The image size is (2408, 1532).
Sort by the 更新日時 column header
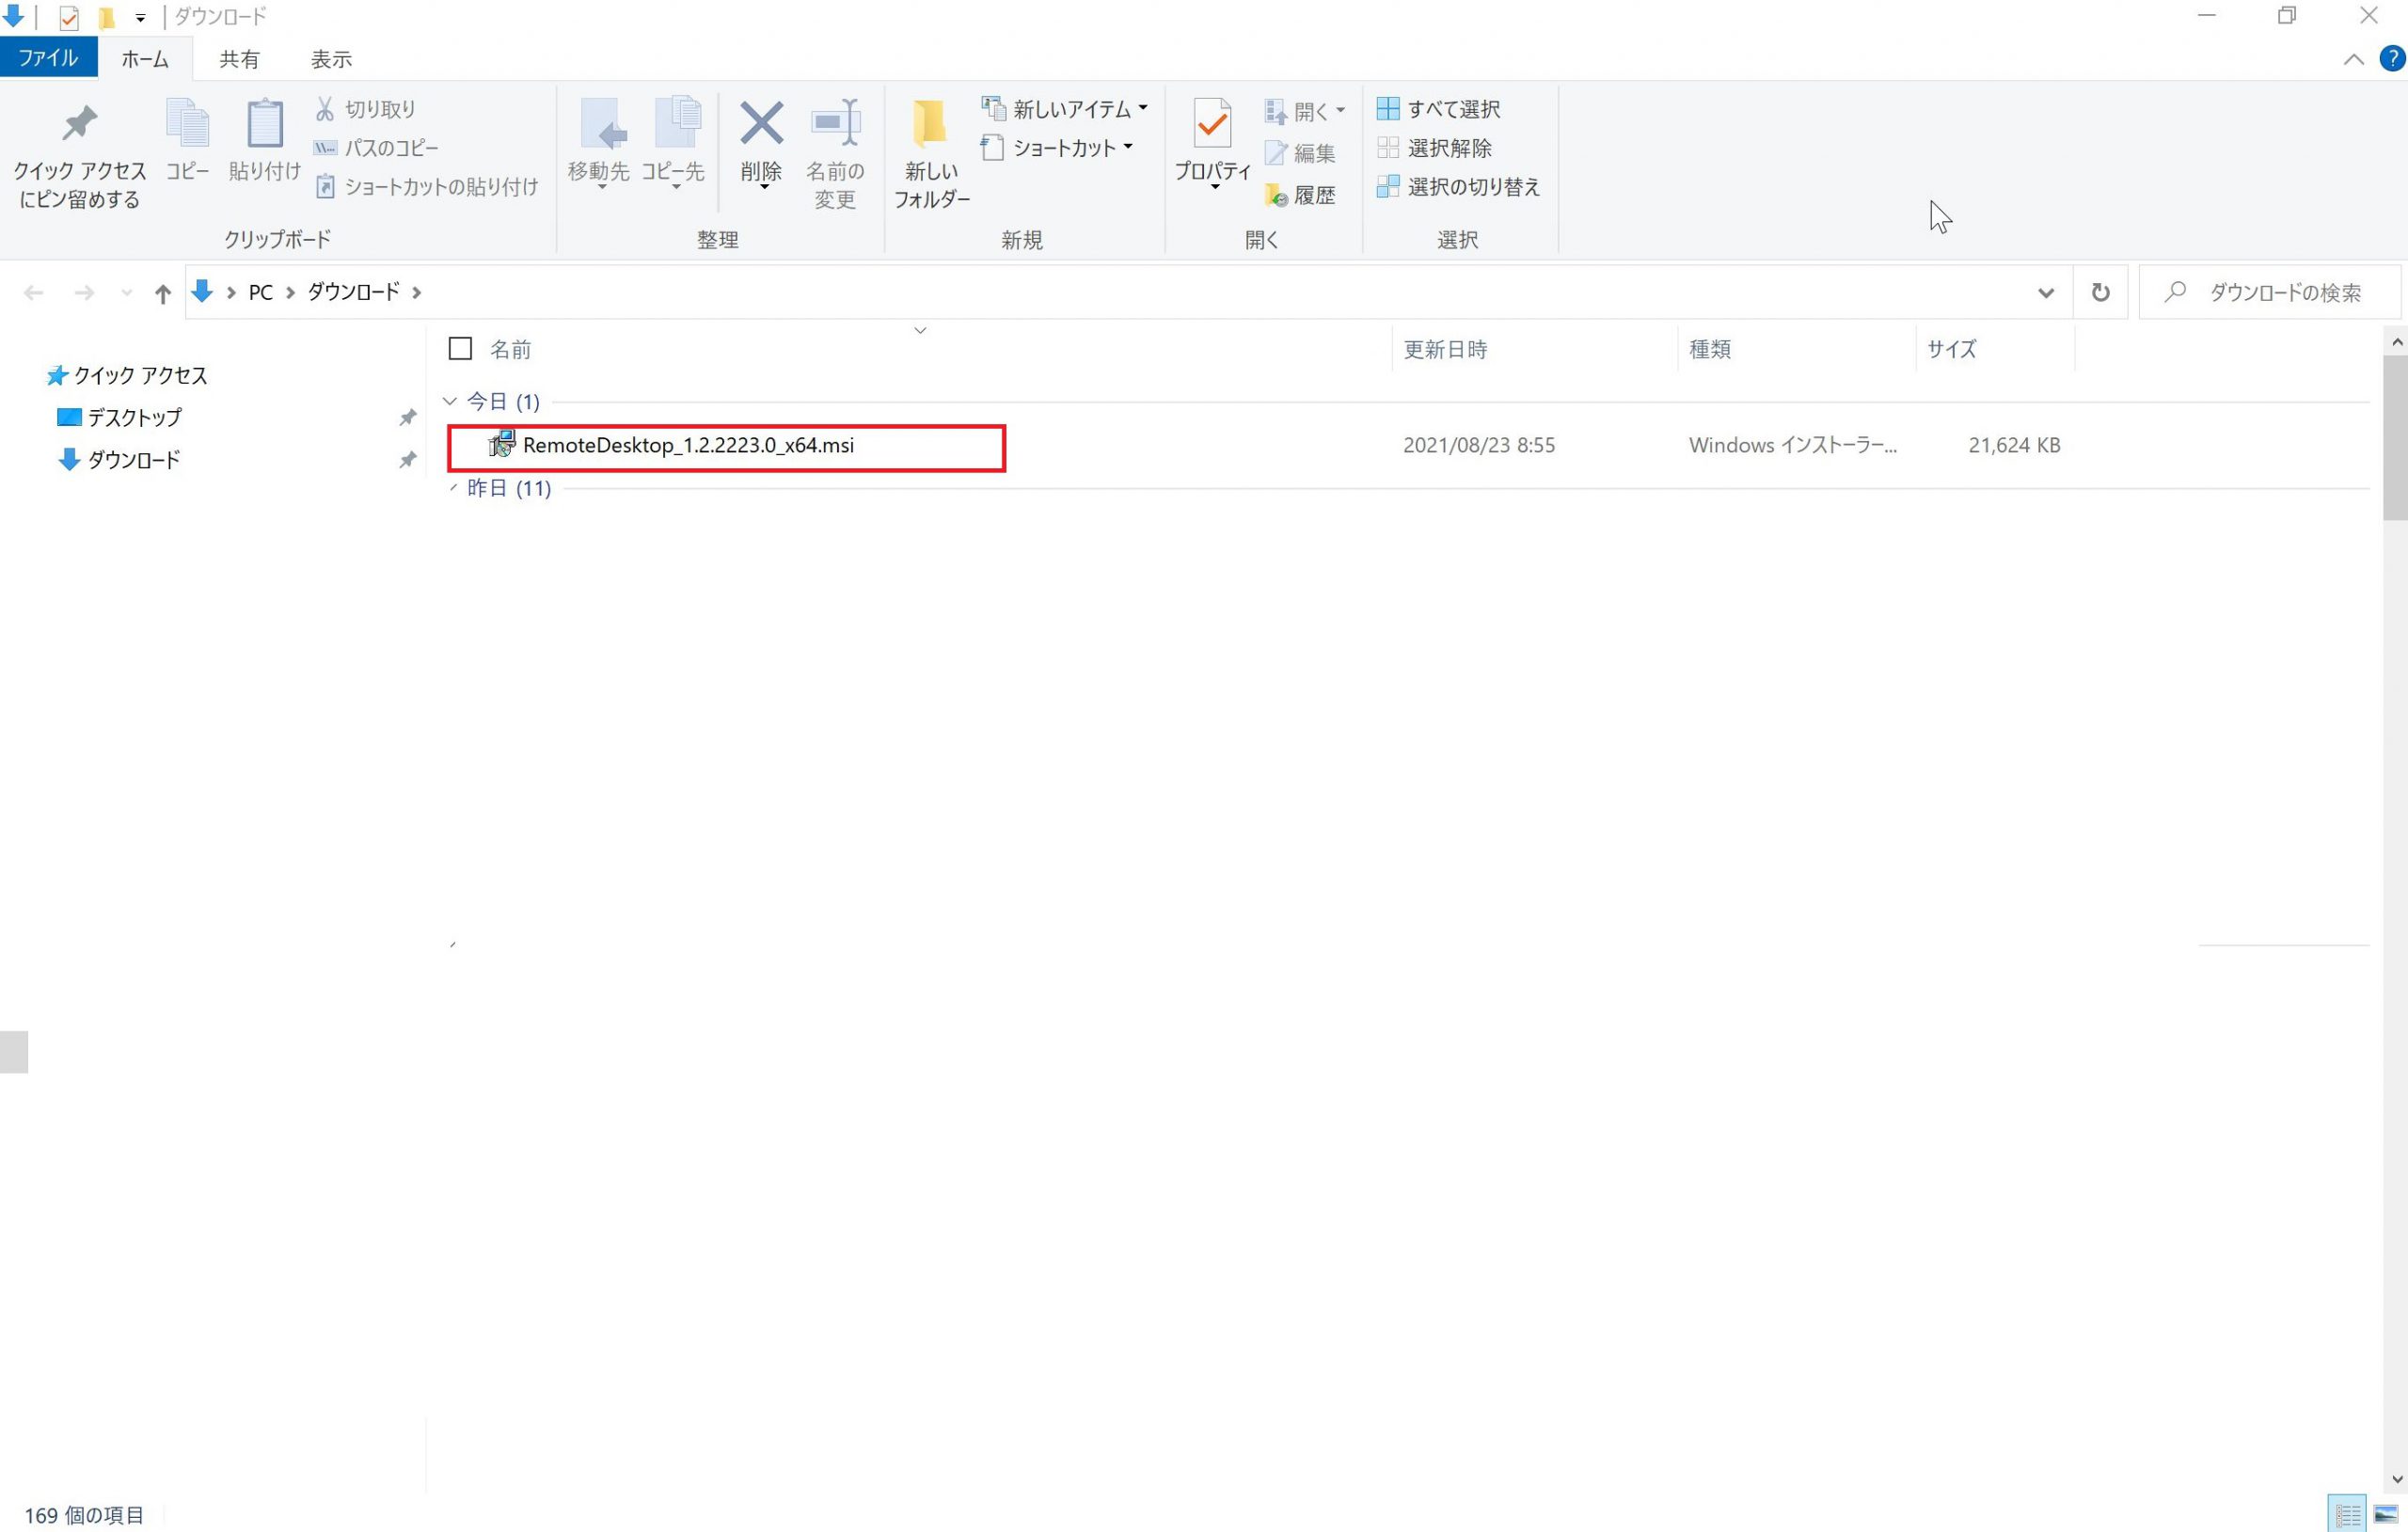coord(1445,350)
